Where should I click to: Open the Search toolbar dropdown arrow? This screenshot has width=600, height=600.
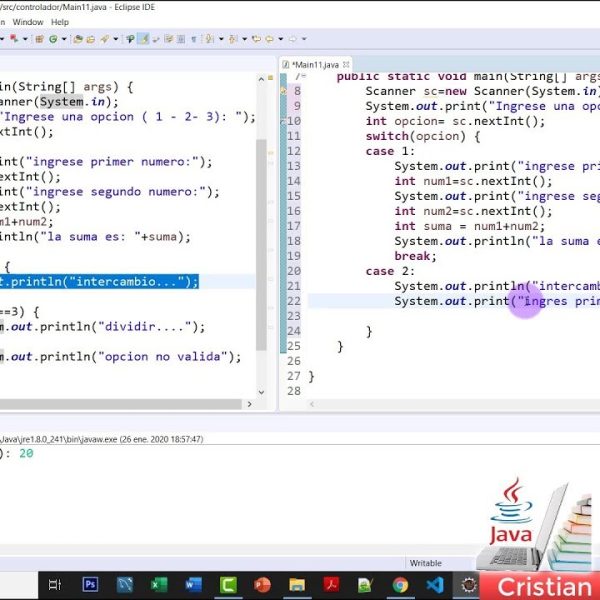[116, 39]
